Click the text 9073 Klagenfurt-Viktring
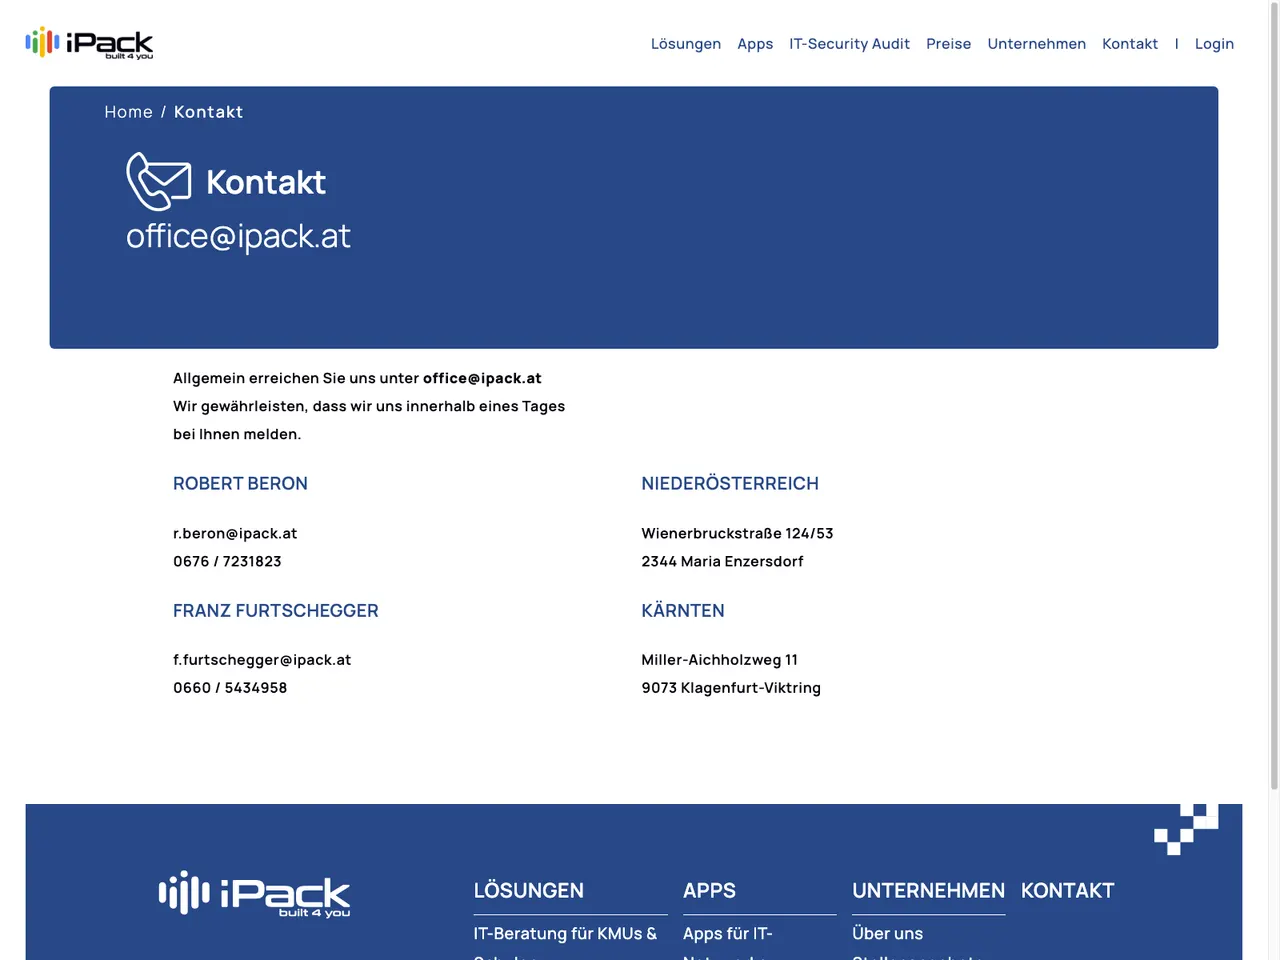The image size is (1280, 960). click(731, 688)
